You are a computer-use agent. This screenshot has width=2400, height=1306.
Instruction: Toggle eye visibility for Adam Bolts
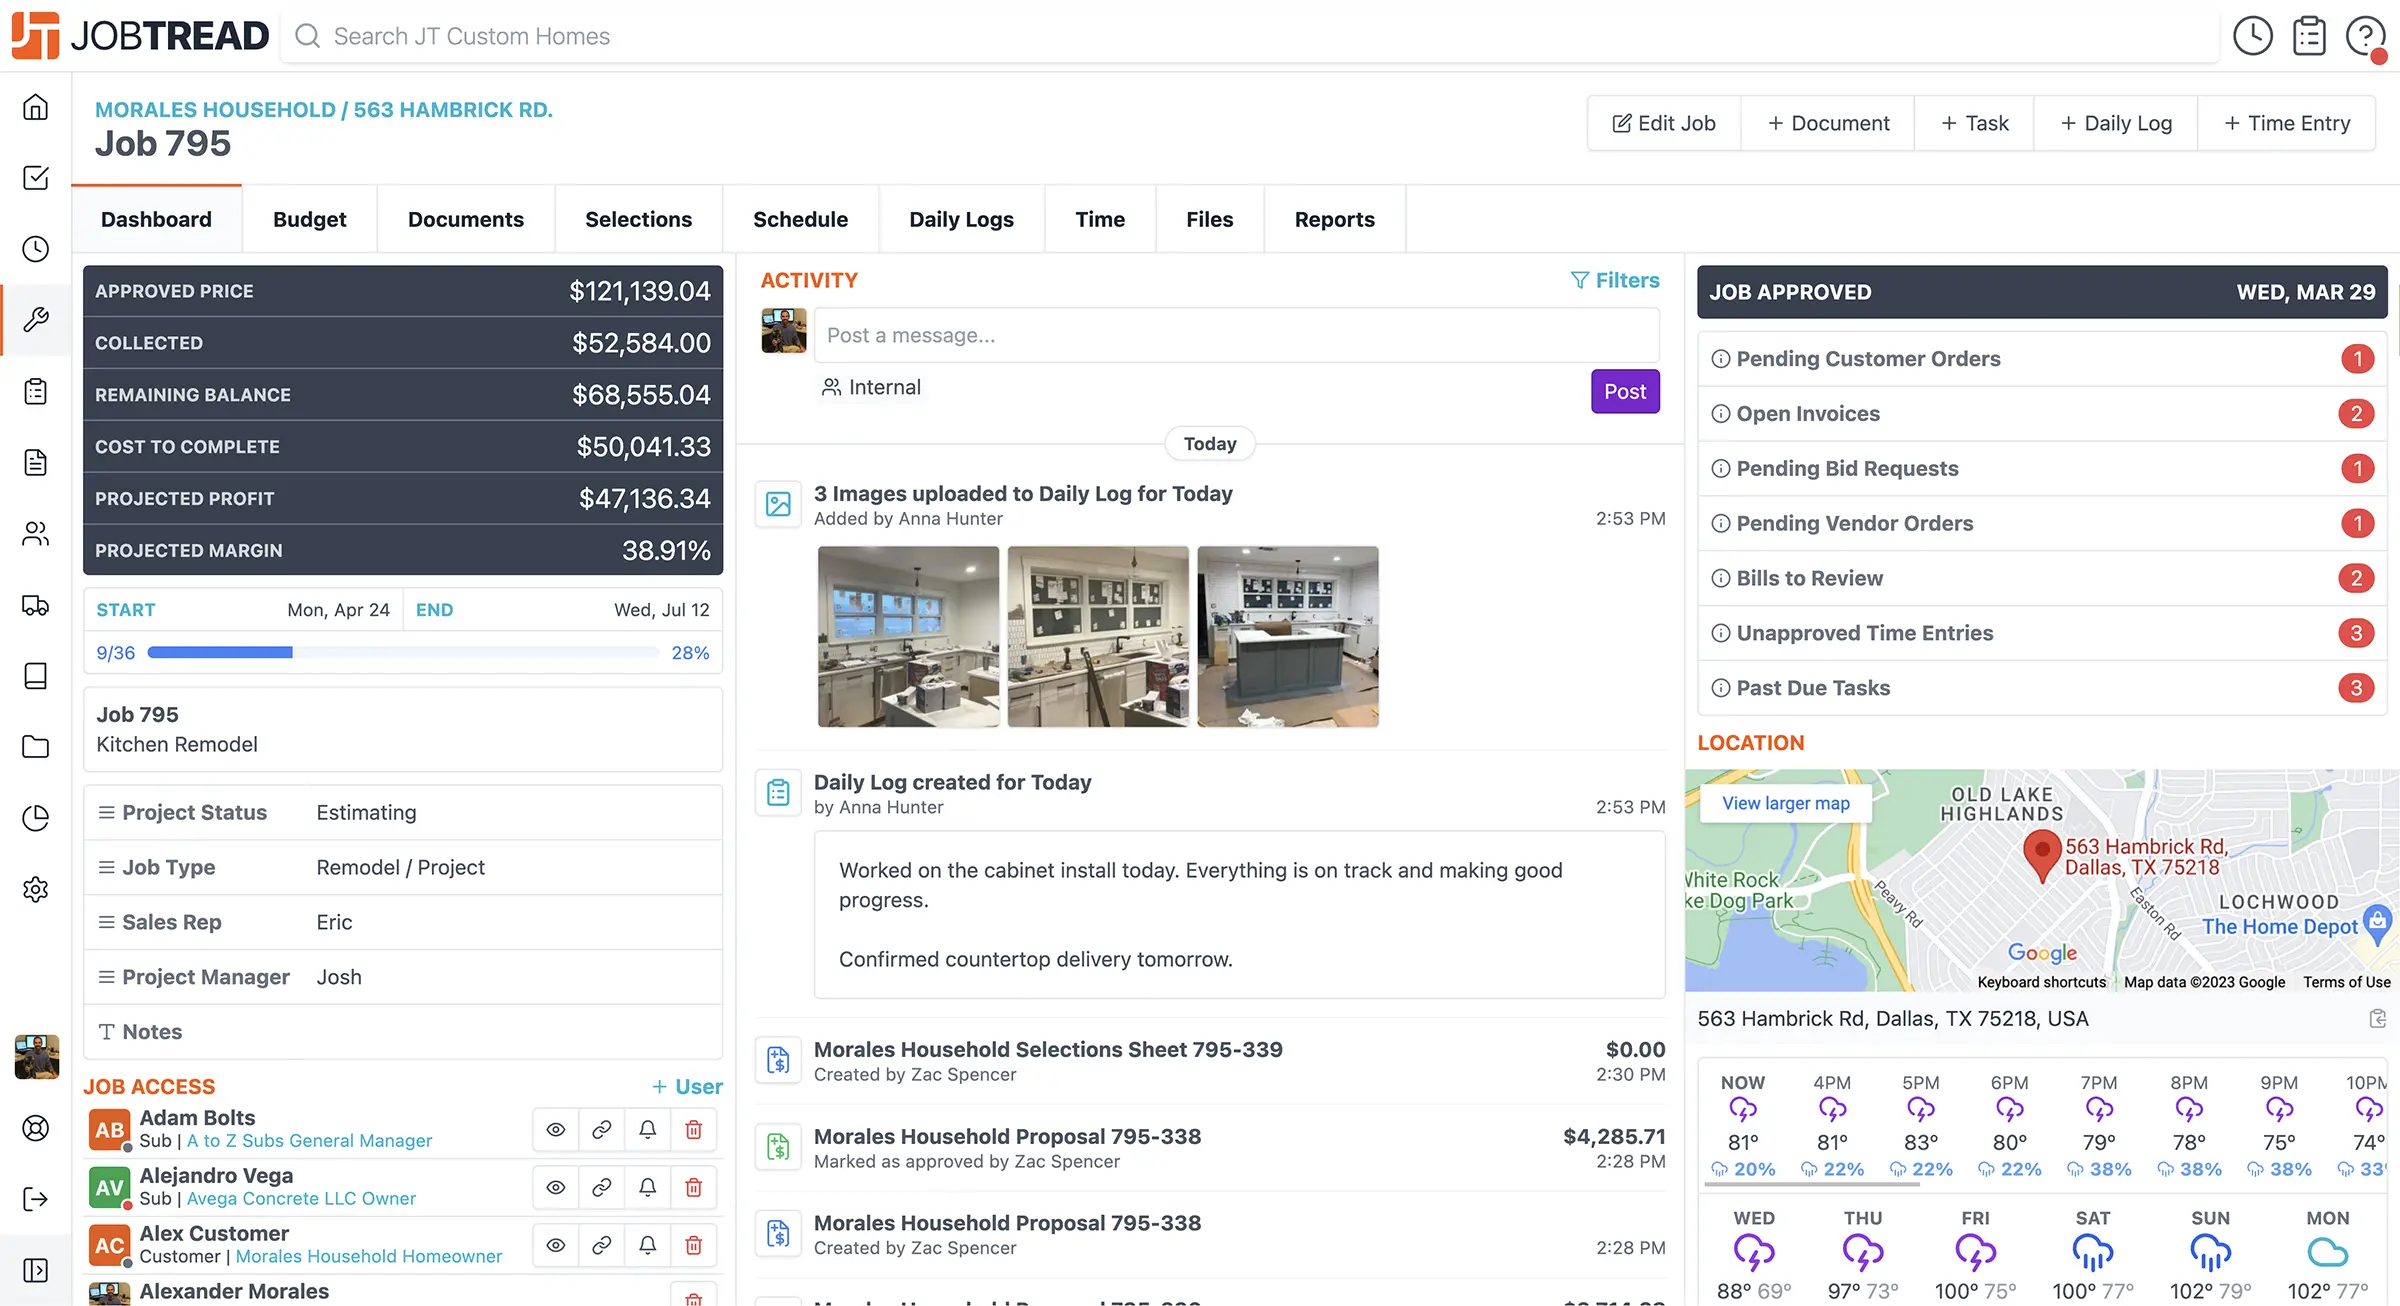click(556, 1130)
